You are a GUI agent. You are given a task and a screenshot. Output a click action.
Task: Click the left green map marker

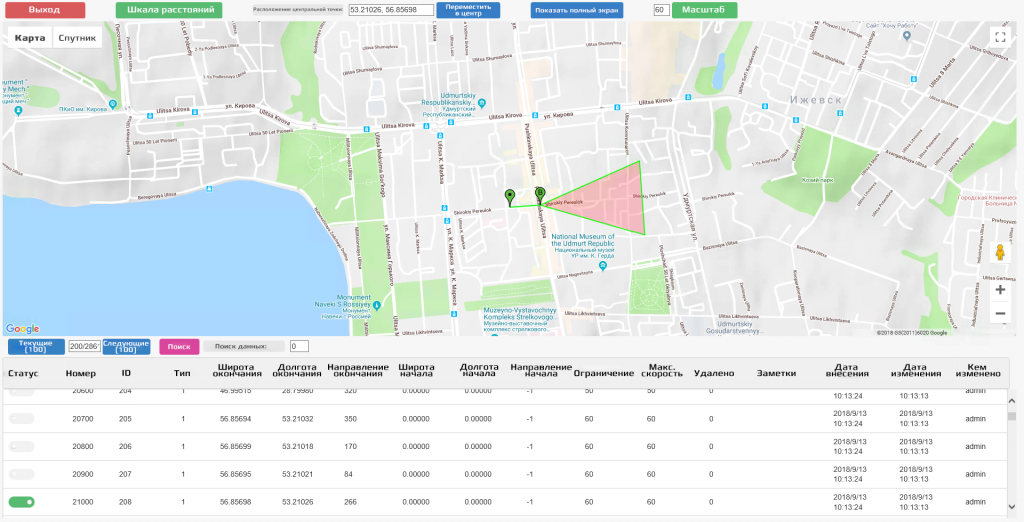pos(510,196)
